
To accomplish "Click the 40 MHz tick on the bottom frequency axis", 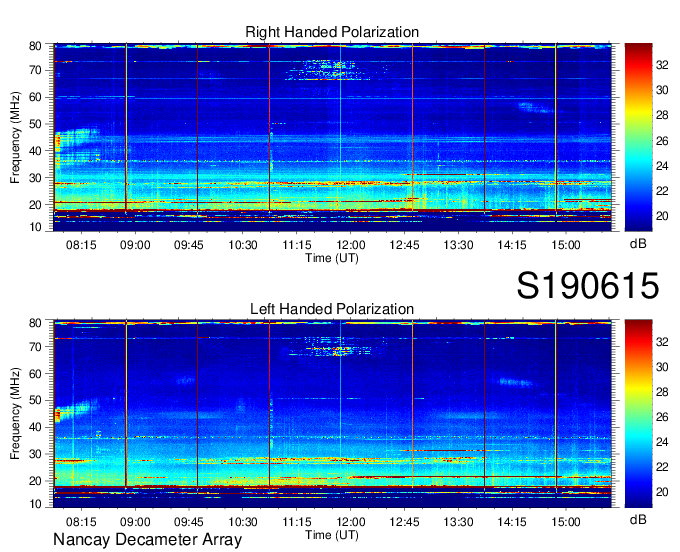I will click(35, 427).
